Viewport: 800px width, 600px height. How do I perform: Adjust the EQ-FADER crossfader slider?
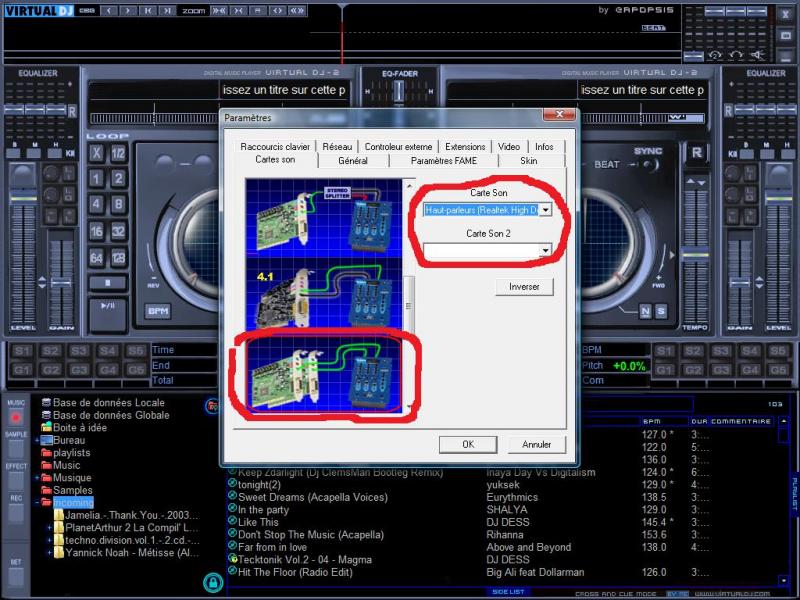398,92
